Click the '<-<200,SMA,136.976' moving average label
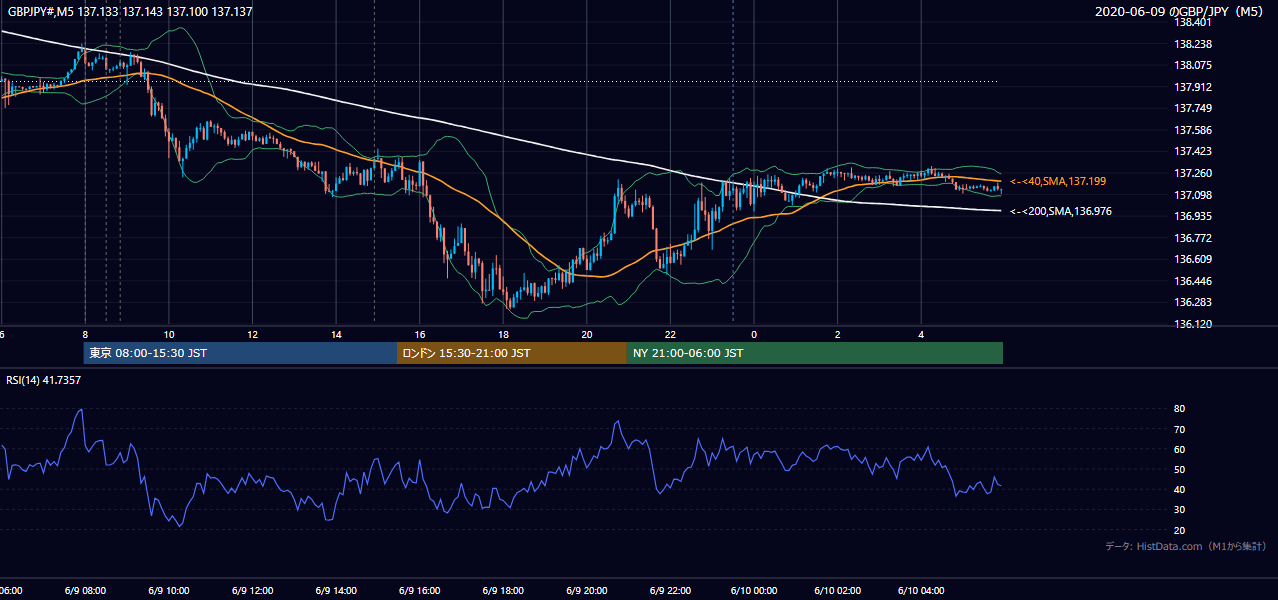Image resolution: width=1278 pixels, height=600 pixels. 1061,211
